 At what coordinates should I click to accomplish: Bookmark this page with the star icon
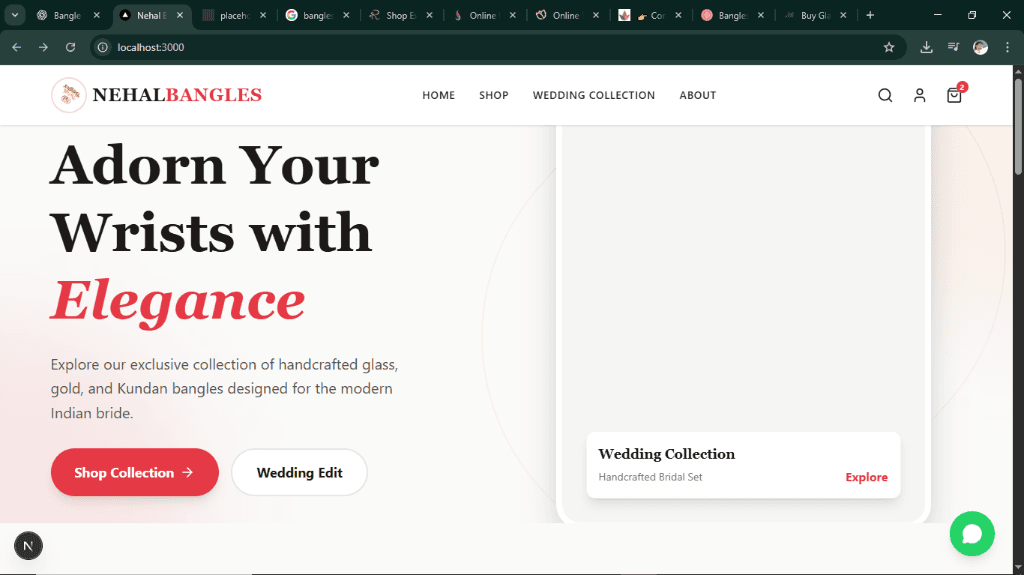pos(889,47)
